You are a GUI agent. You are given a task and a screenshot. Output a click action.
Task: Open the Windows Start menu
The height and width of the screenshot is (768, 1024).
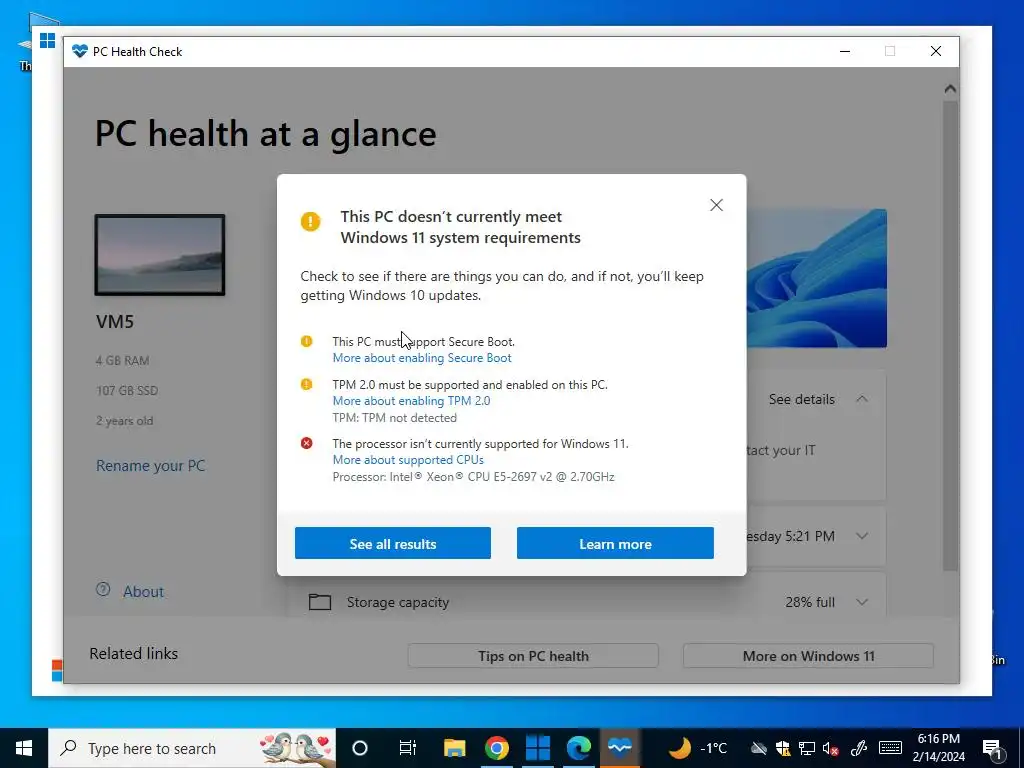(x=24, y=748)
